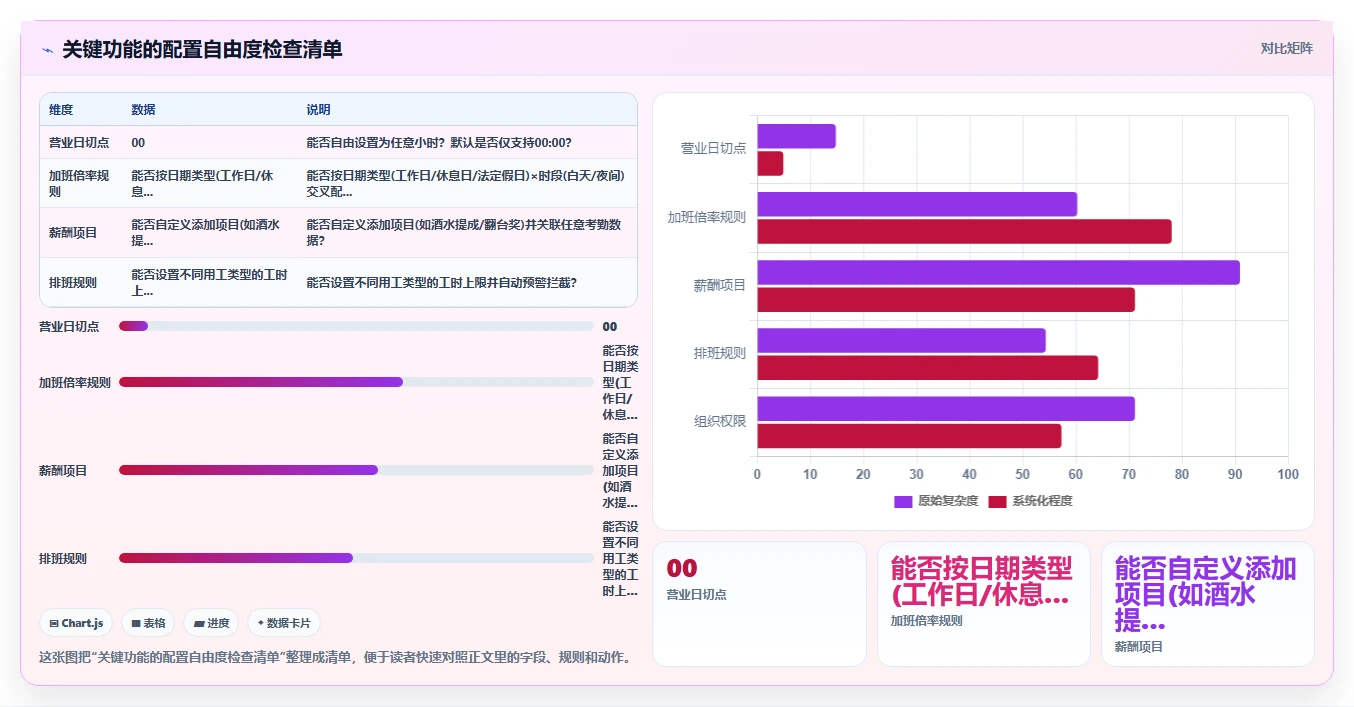Image resolution: width=1354 pixels, height=707 pixels.
Task: Click the 00 data card for 营业日切点
Action: pyautogui.click(x=759, y=604)
